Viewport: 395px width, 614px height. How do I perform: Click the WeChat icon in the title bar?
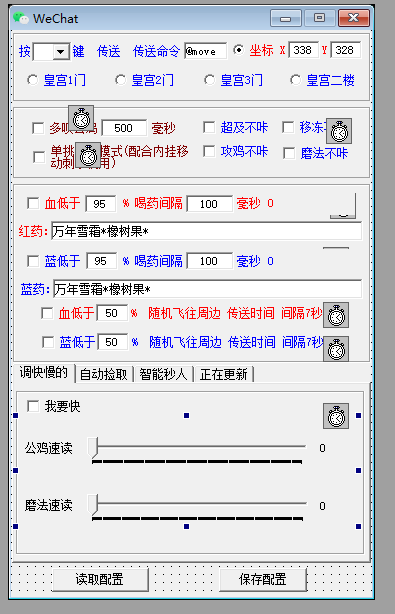21,18
